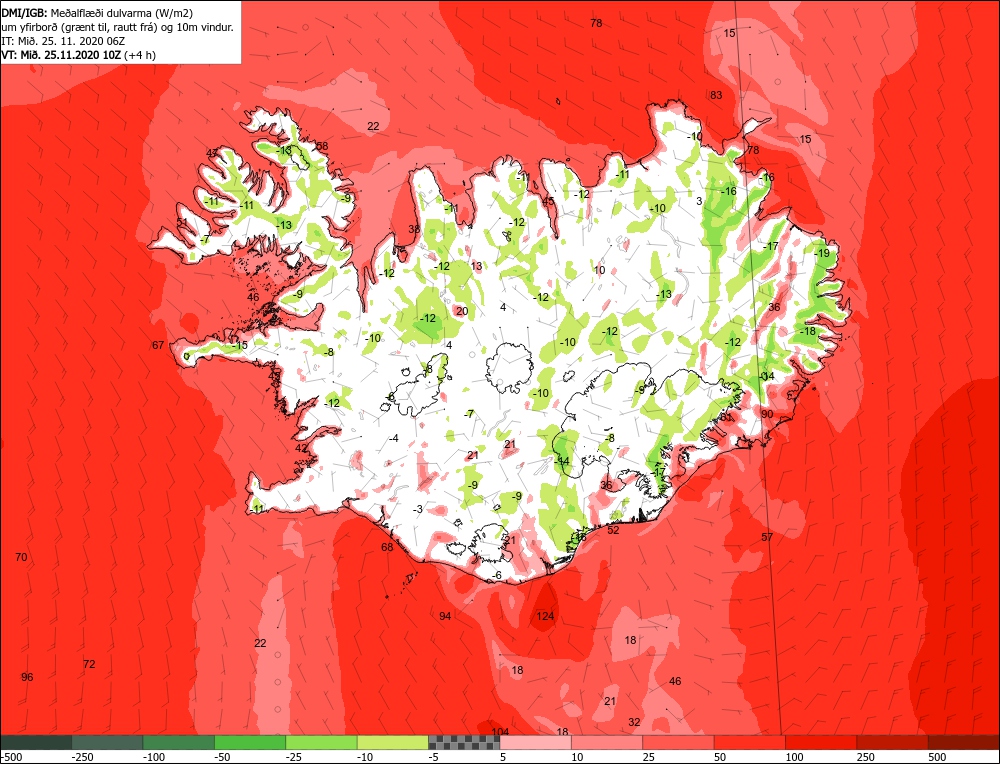Select the salmon legend swatch between 25 and 50
1000x764 pixels.
pyautogui.click(x=679, y=742)
